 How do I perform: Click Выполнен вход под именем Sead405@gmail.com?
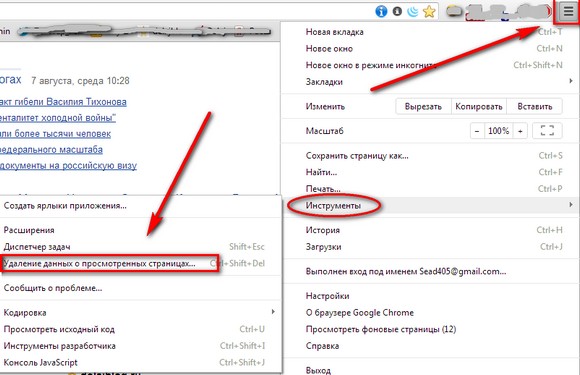point(431,271)
